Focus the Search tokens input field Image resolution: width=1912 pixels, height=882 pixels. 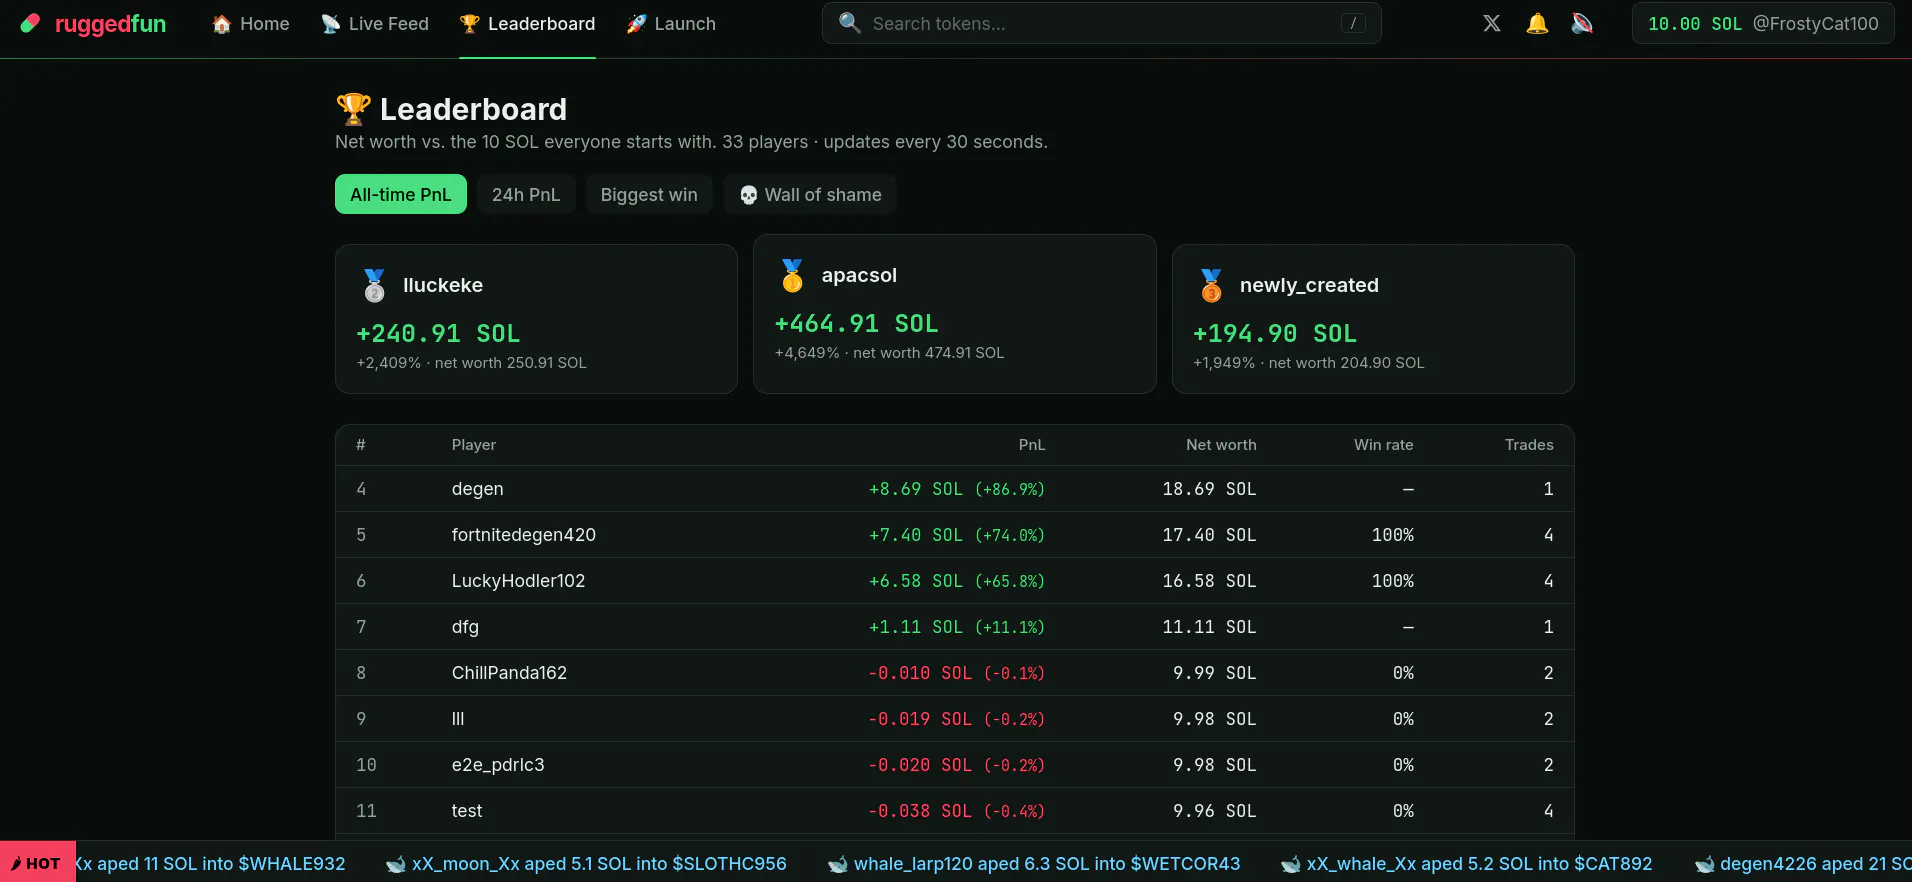click(1101, 23)
